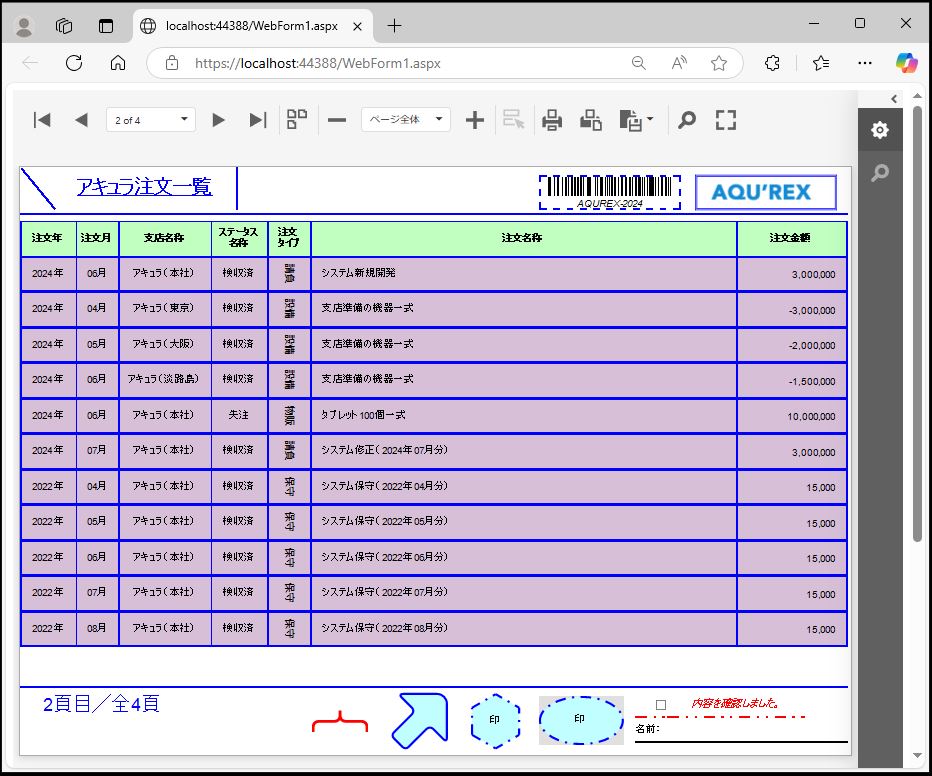Expand the export format dropdown arrow

pos(650,120)
